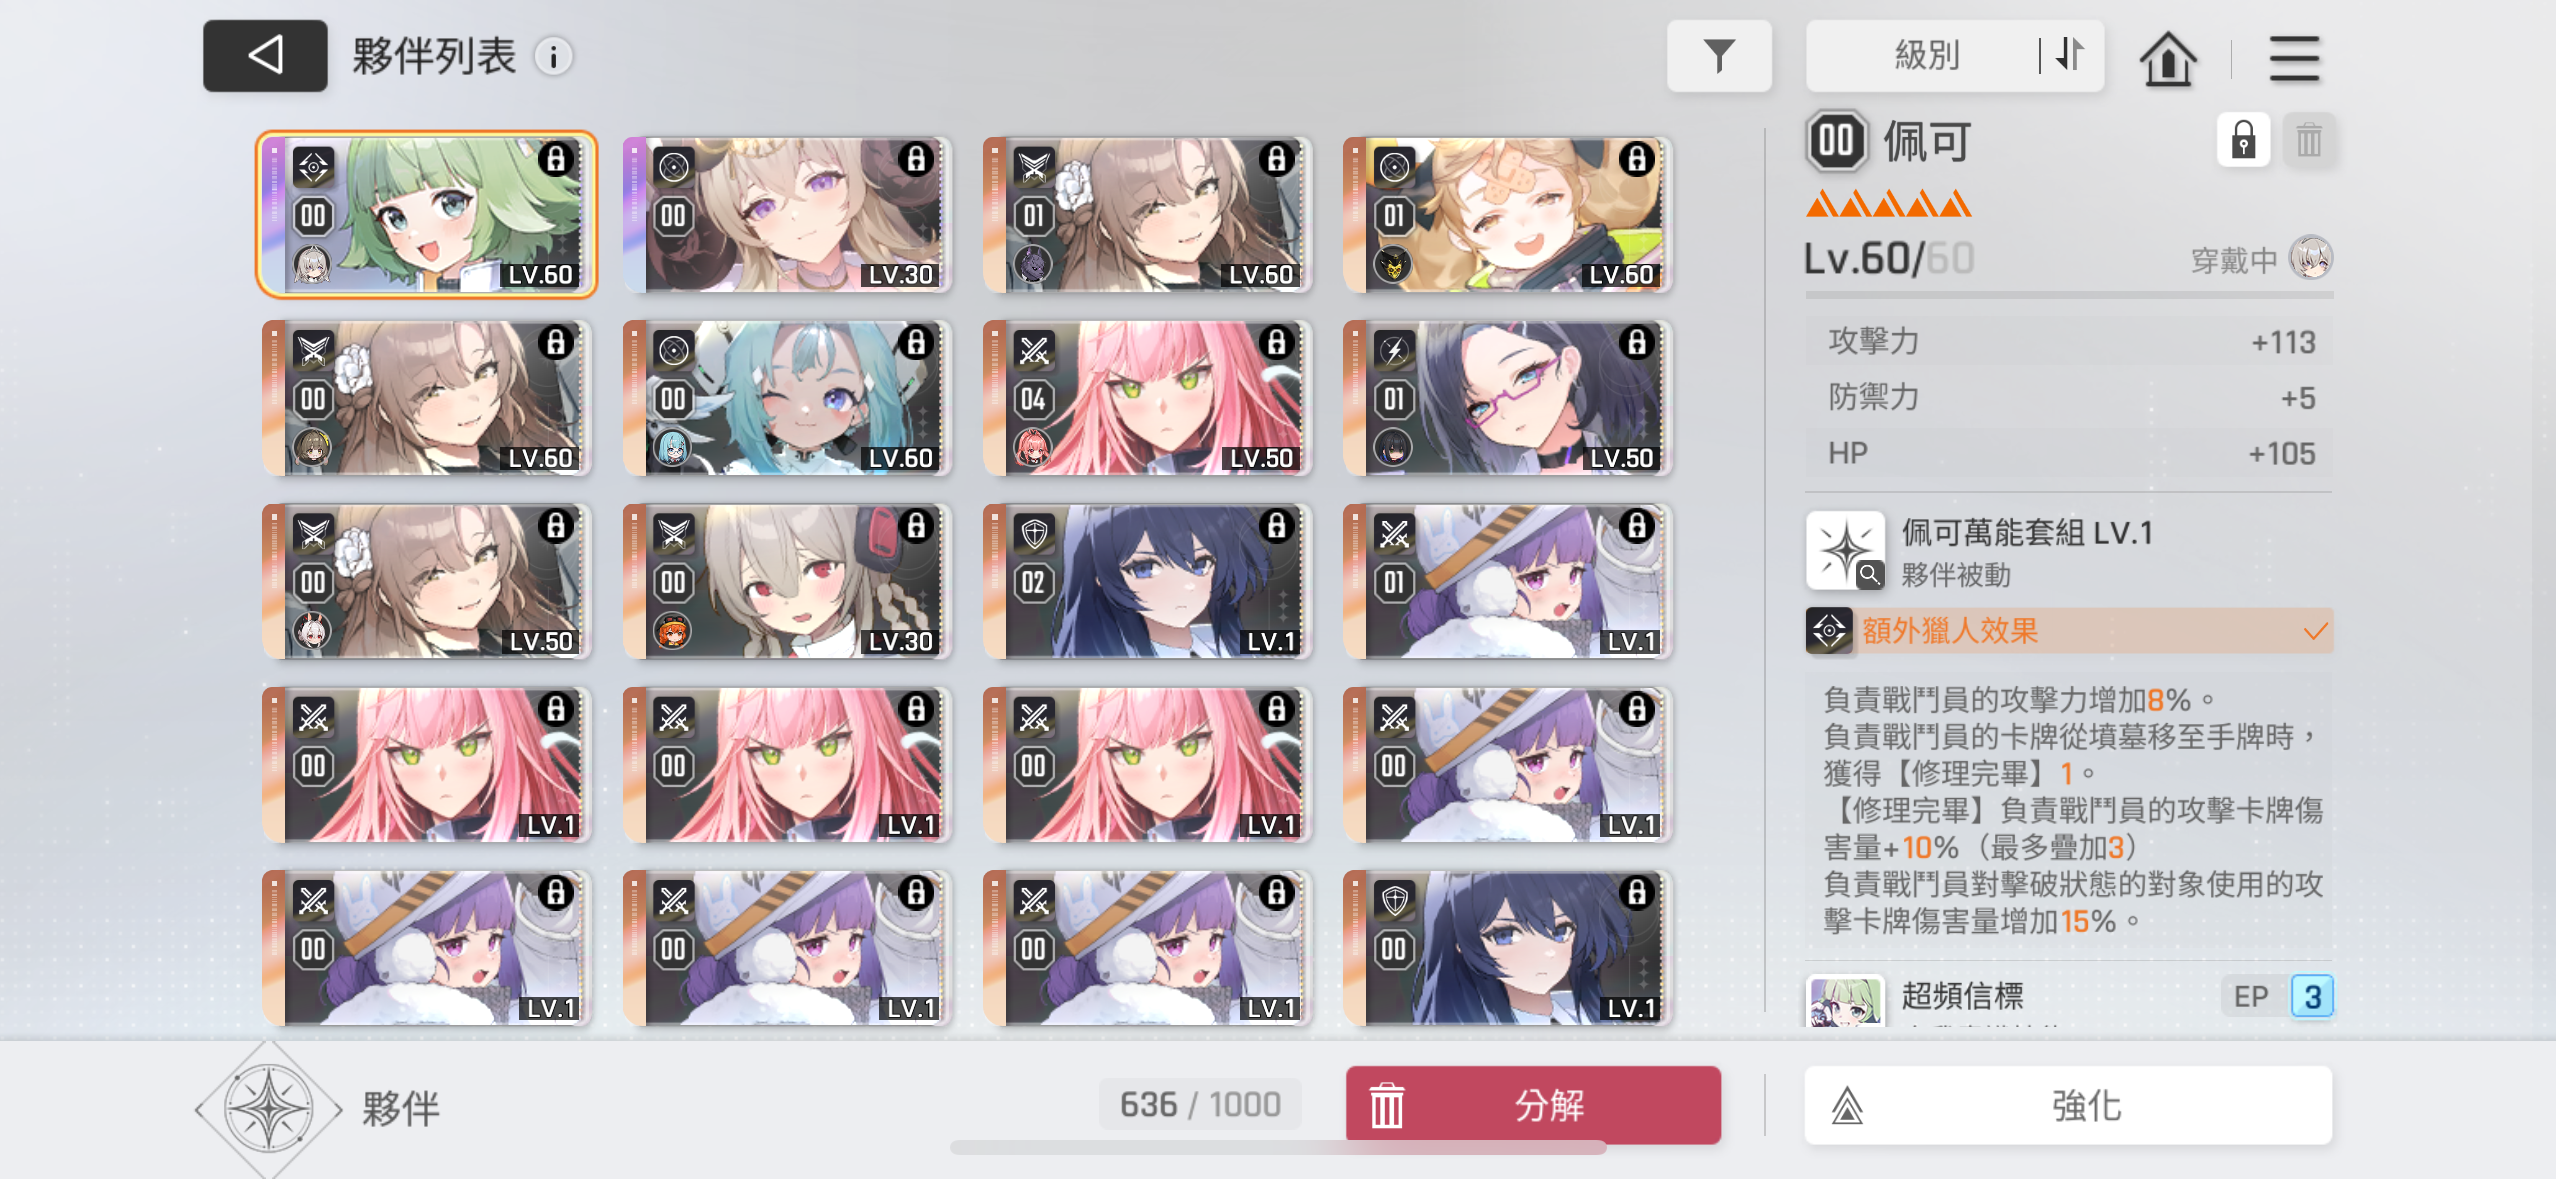Toggle the lock on 佩可 detail panel
The image size is (2556, 1179).
[2243, 140]
